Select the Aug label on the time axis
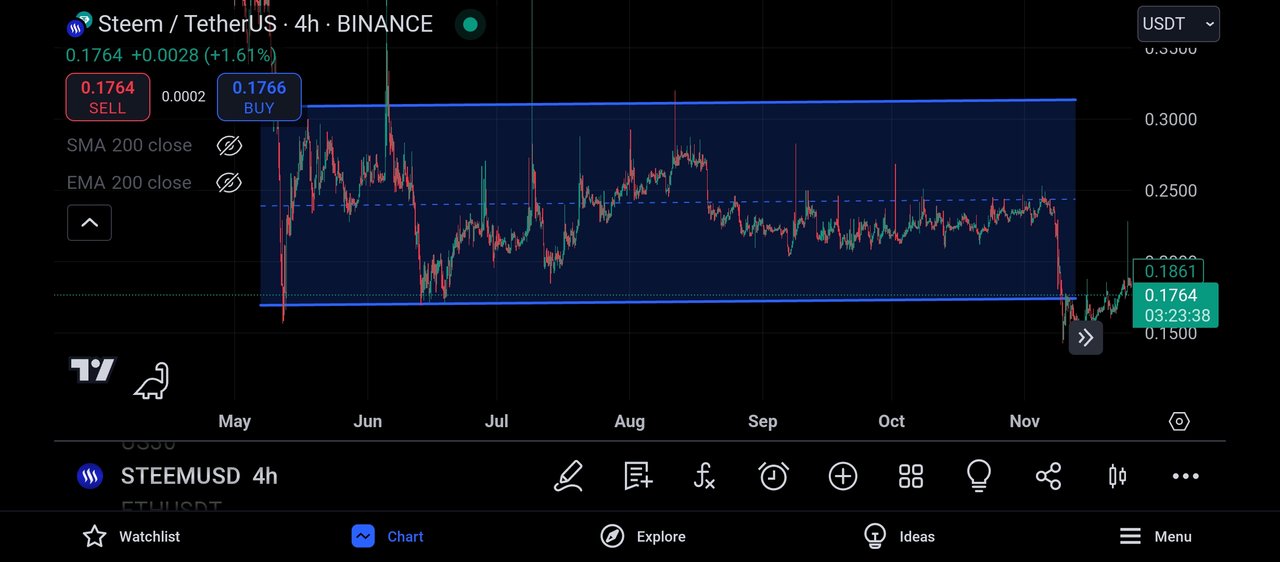 (x=629, y=422)
